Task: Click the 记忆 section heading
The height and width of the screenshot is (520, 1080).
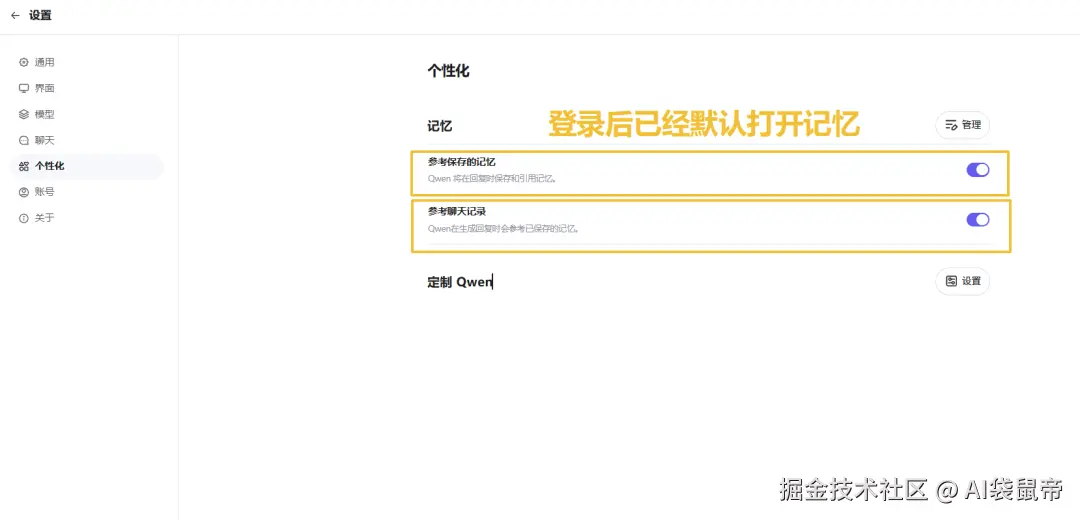Action: click(x=439, y=127)
